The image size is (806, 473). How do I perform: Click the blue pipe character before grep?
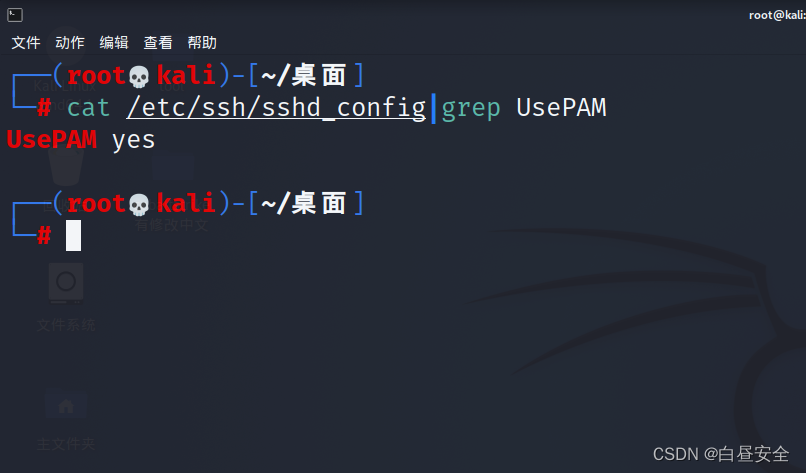(433, 108)
